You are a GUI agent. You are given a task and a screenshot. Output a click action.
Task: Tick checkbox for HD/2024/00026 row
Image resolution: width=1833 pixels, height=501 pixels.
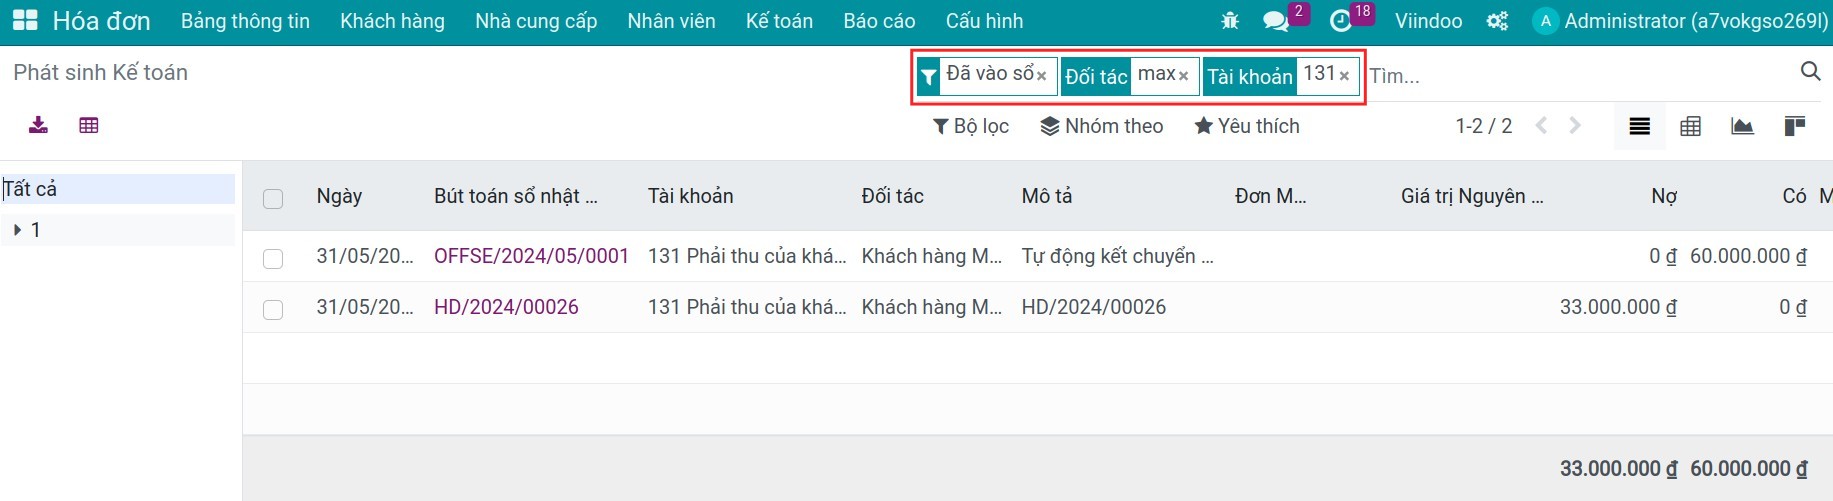click(273, 309)
